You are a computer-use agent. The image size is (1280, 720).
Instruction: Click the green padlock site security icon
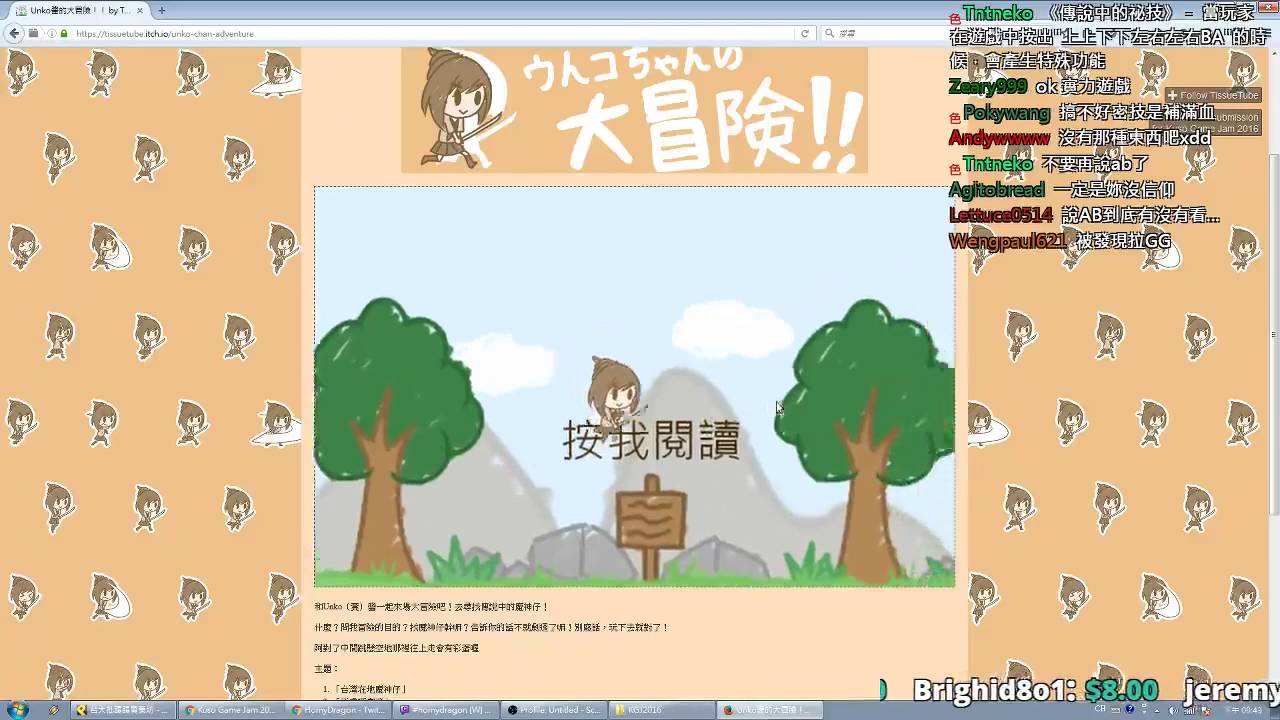point(64,33)
